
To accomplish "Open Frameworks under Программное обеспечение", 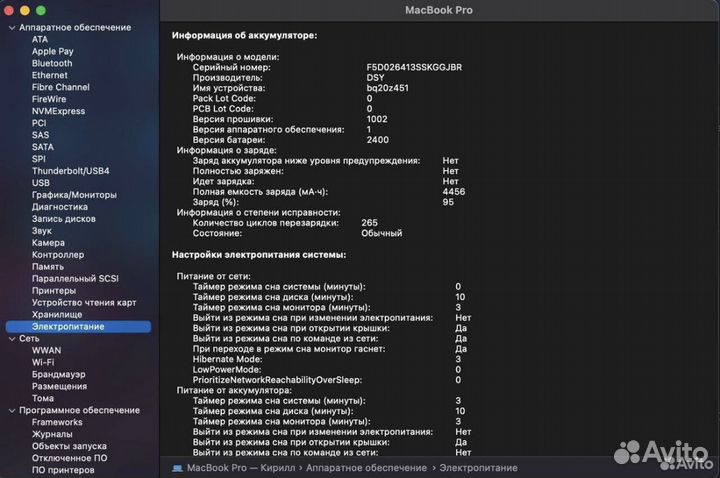I will tap(57, 422).
